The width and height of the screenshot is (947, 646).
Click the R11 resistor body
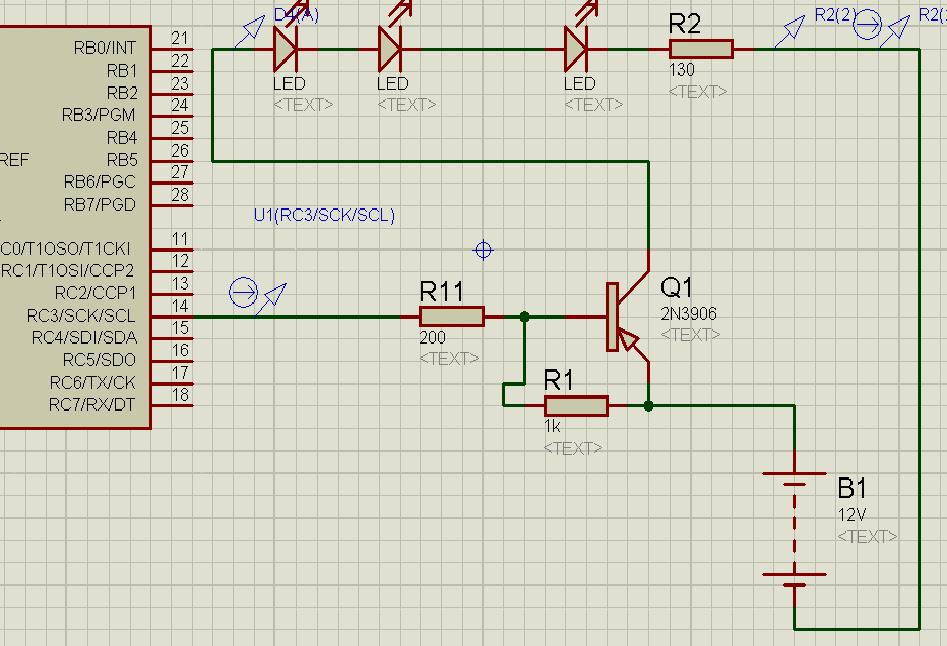point(452,317)
